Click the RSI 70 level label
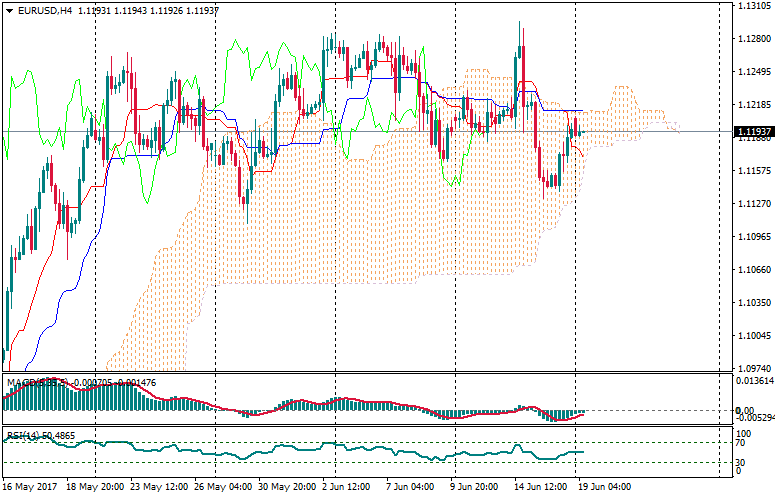 pos(743,442)
